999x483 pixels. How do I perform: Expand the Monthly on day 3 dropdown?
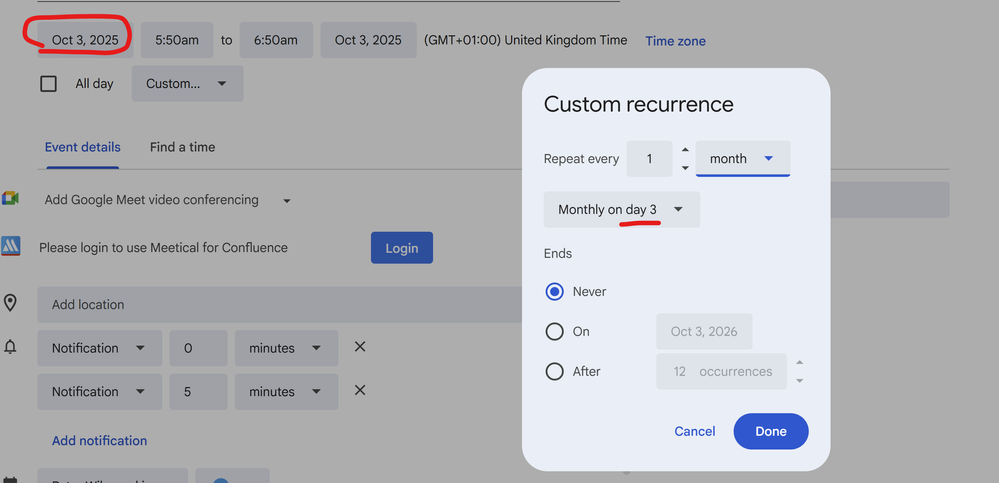pyautogui.click(x=621, y=210)
